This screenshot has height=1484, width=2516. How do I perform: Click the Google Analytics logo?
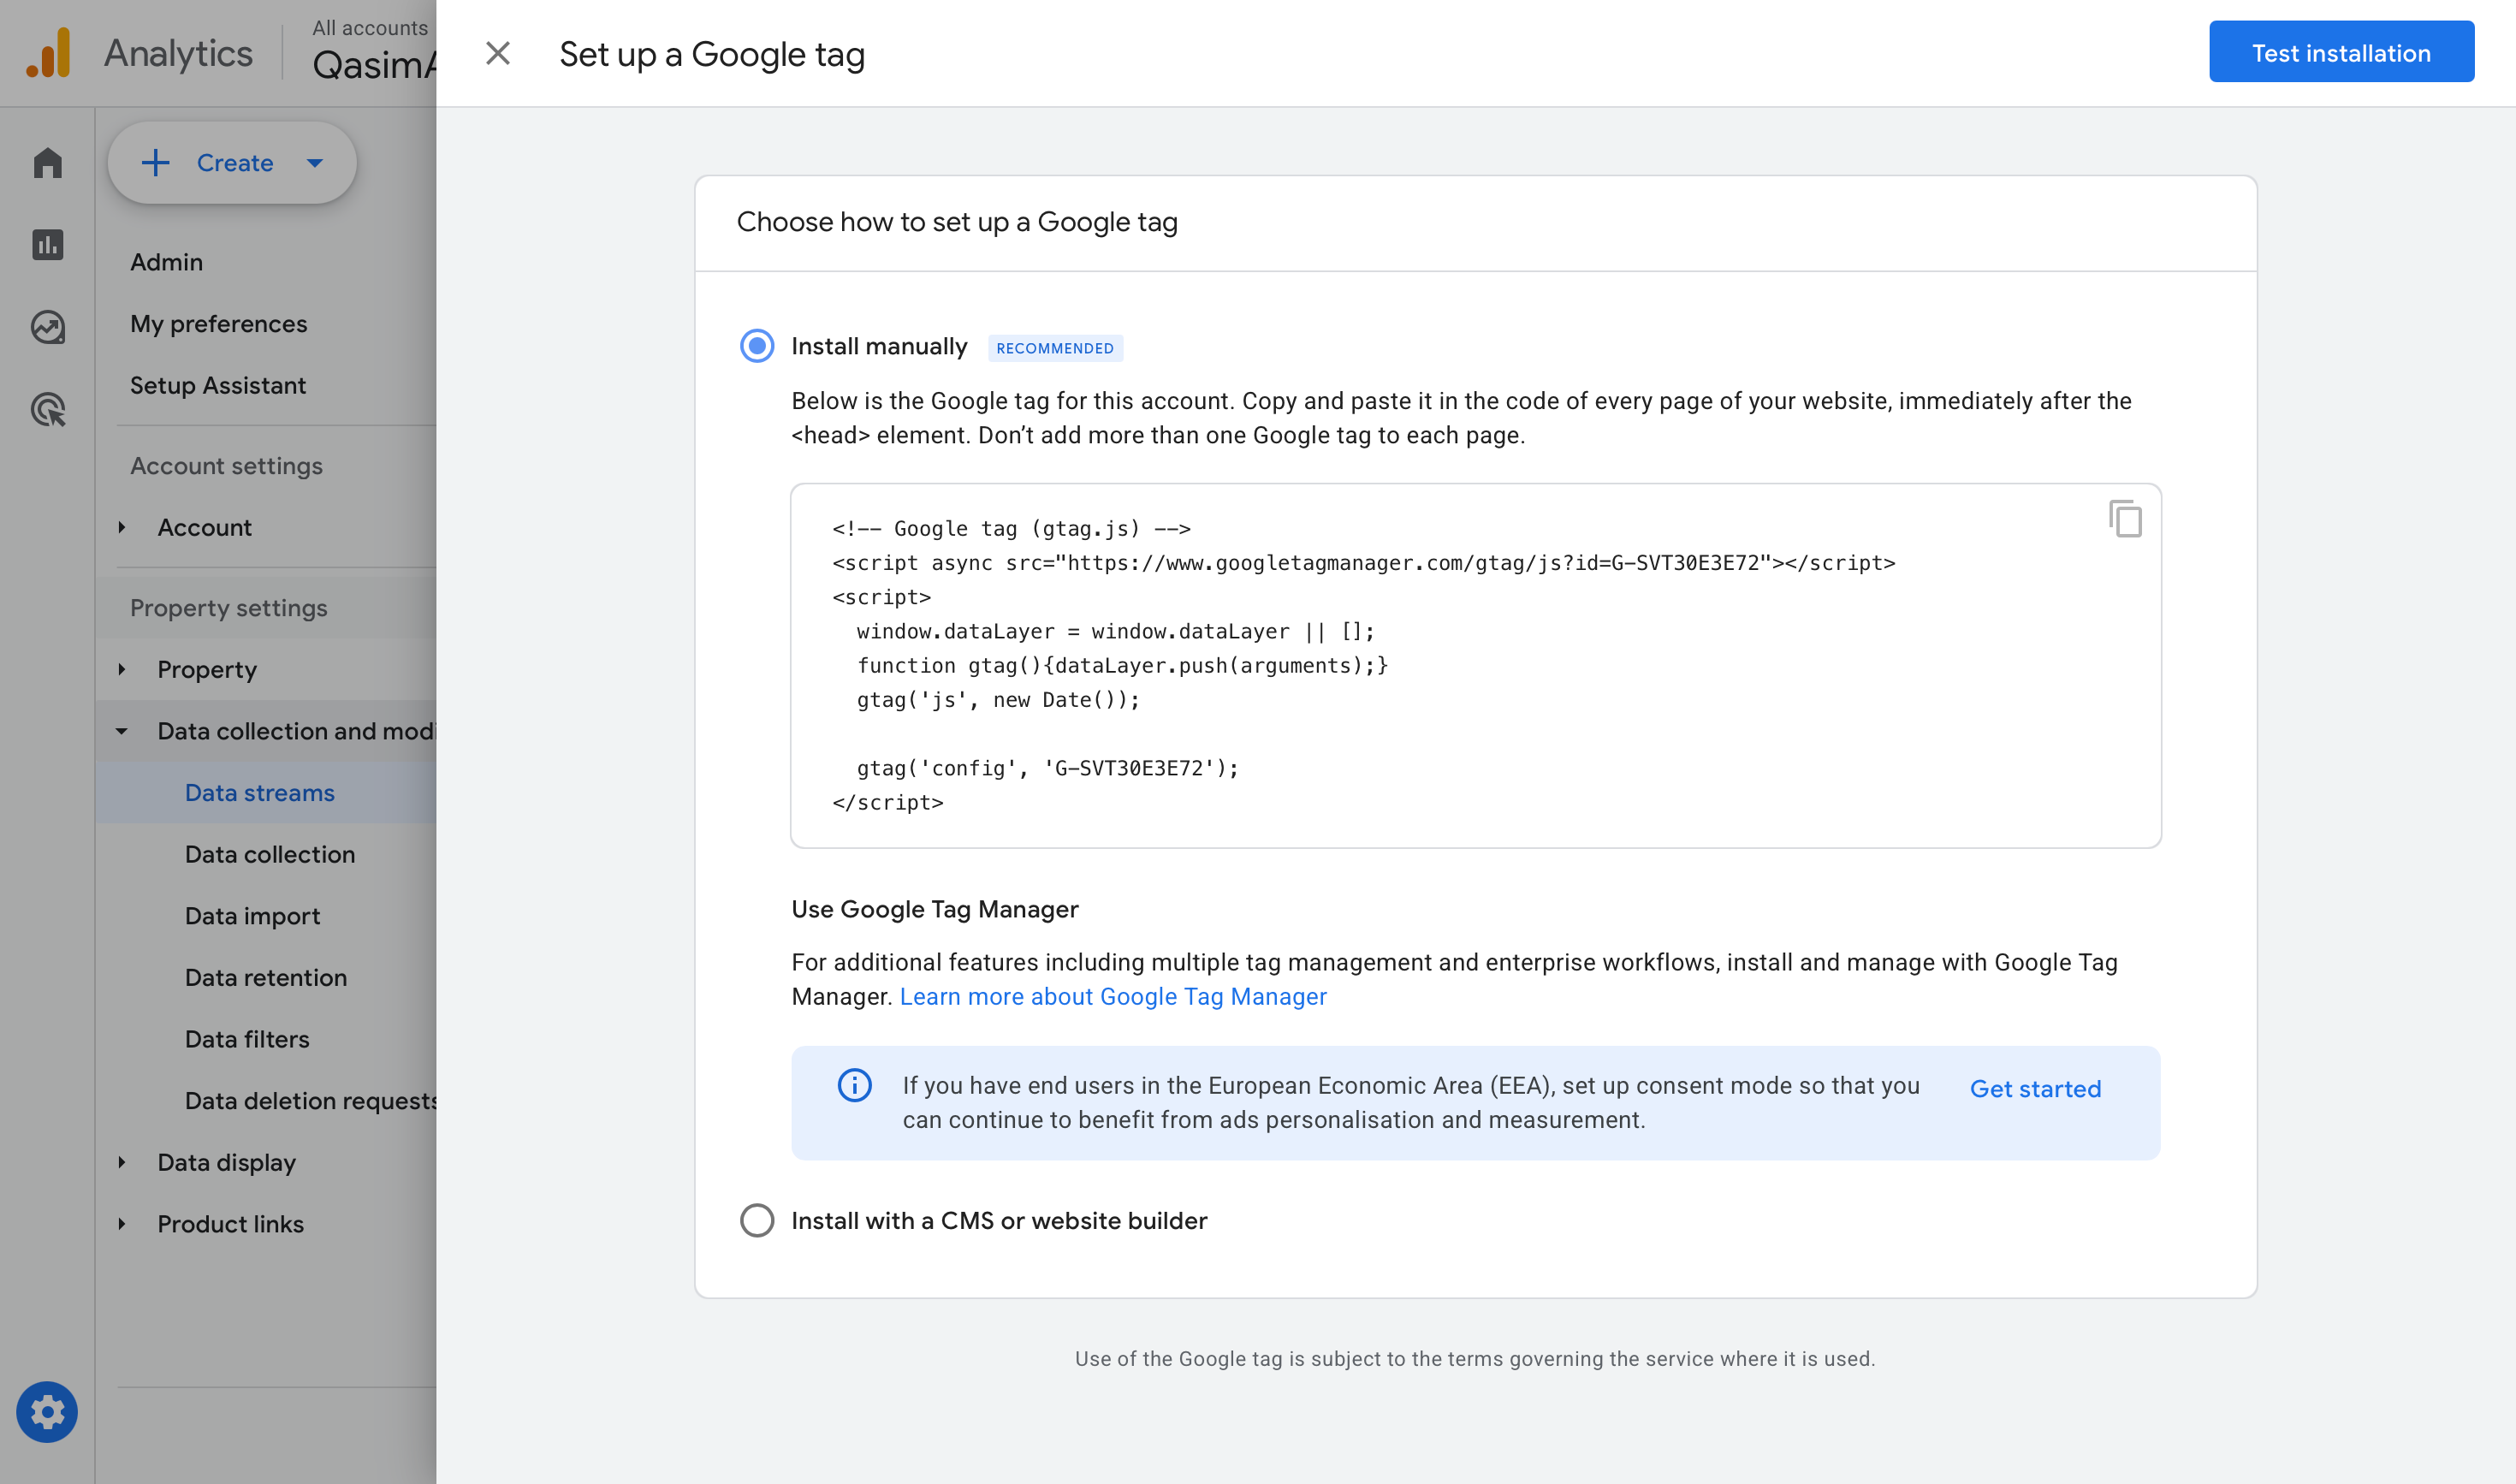pyautogui.click(x=49, y=53)
